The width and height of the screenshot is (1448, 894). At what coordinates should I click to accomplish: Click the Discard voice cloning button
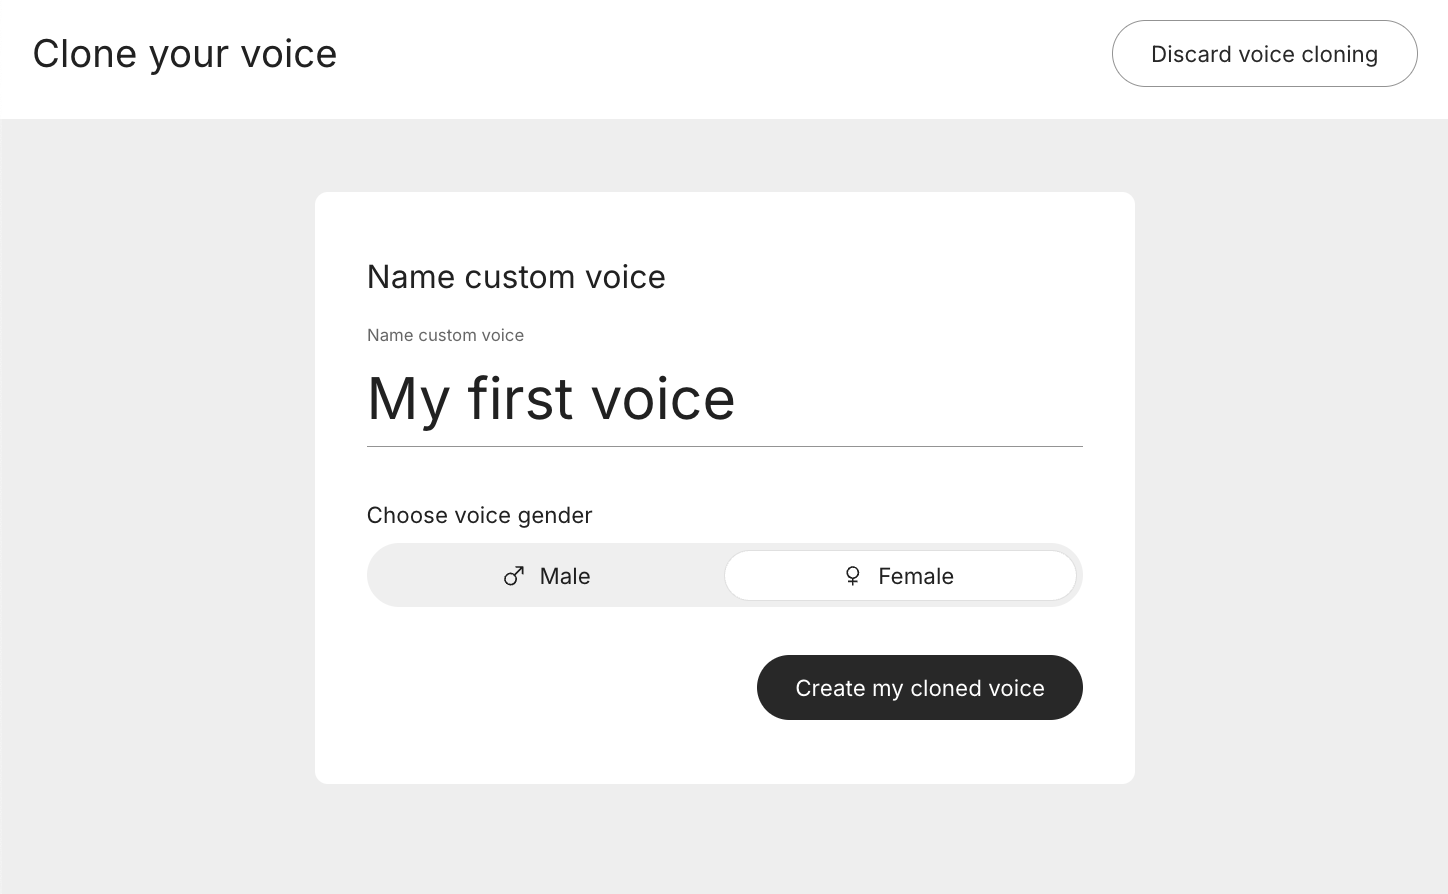point(1264,54)
